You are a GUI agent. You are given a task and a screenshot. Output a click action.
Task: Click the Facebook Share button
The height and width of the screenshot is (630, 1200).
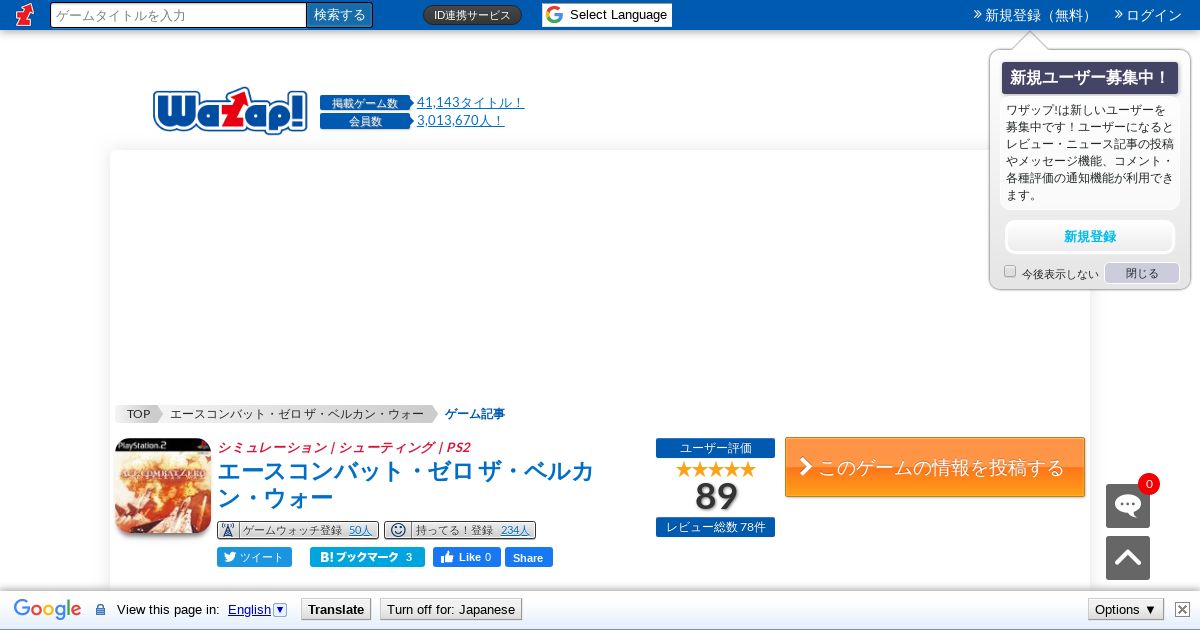coord(528,557)
